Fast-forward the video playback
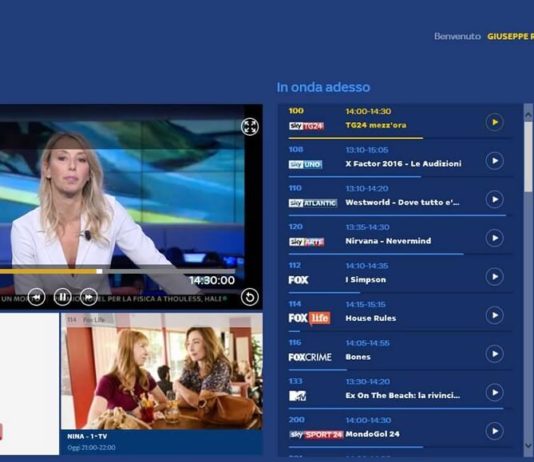534x462 pixels. tap(89, 297)
